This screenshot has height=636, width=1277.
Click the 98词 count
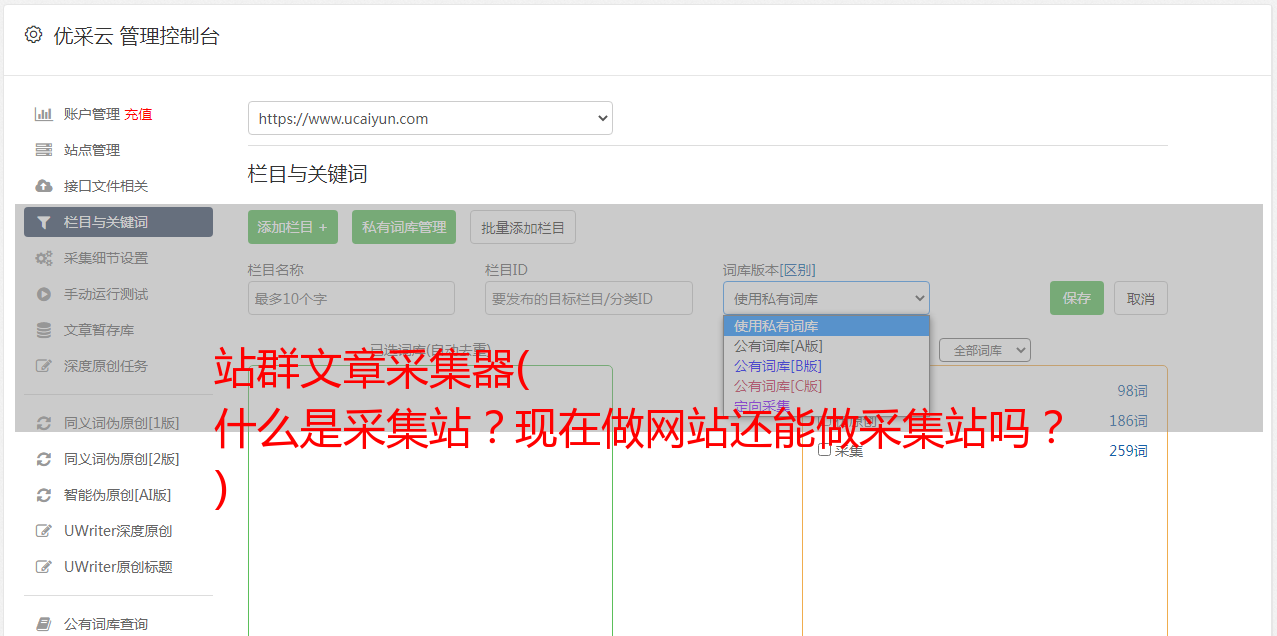(x=1132, y=391)
